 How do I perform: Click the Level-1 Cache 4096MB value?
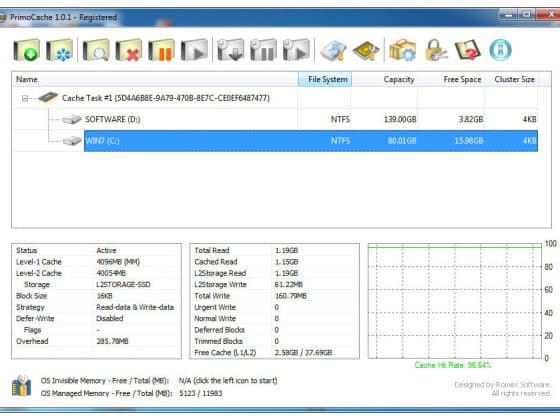118,262
